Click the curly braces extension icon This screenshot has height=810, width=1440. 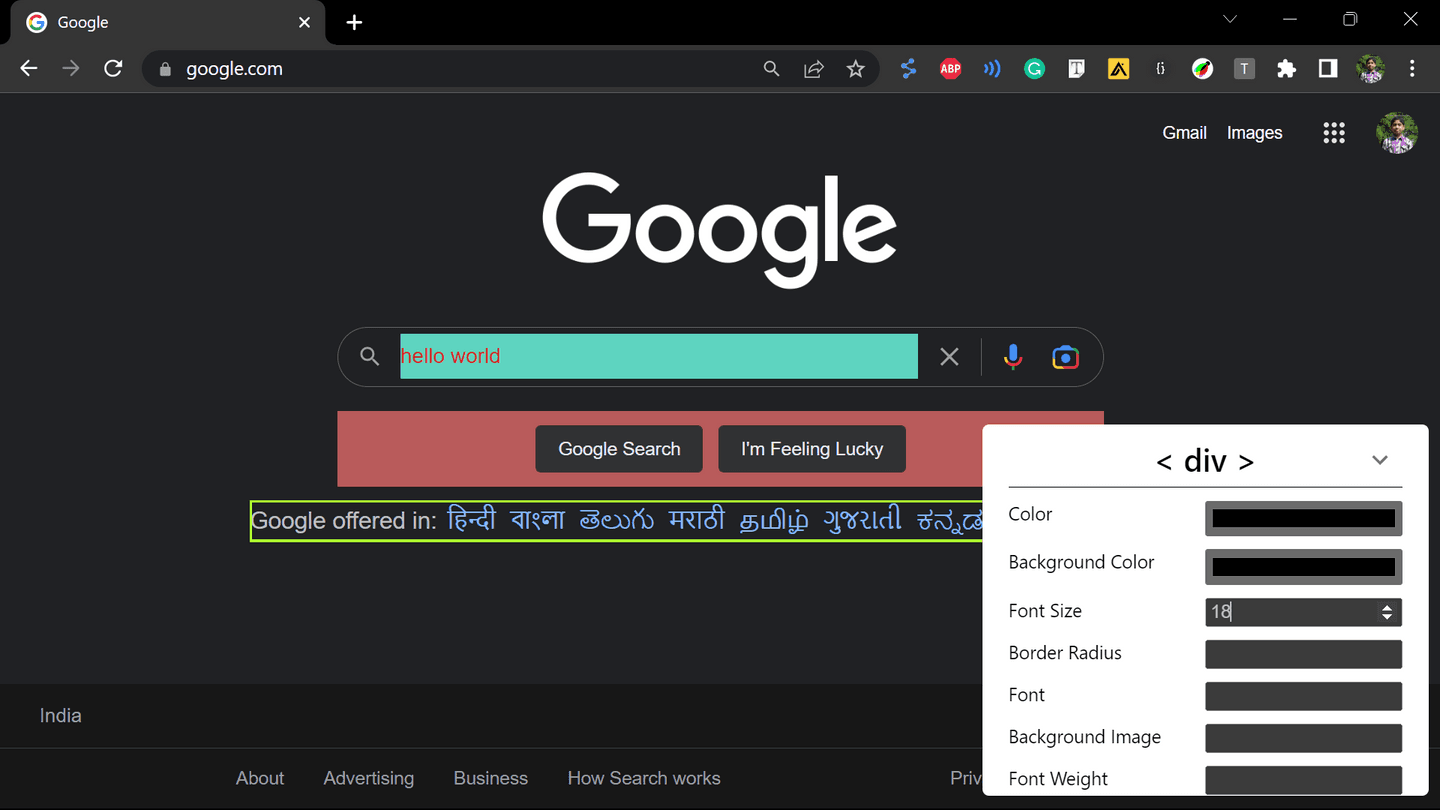(1160, 69)
